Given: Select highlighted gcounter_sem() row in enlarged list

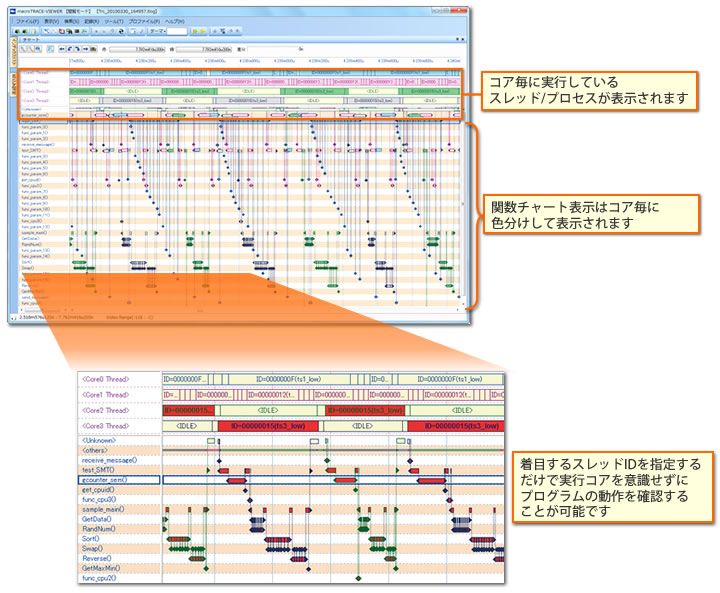Looking at the screenshot, I should click(119, 480).
